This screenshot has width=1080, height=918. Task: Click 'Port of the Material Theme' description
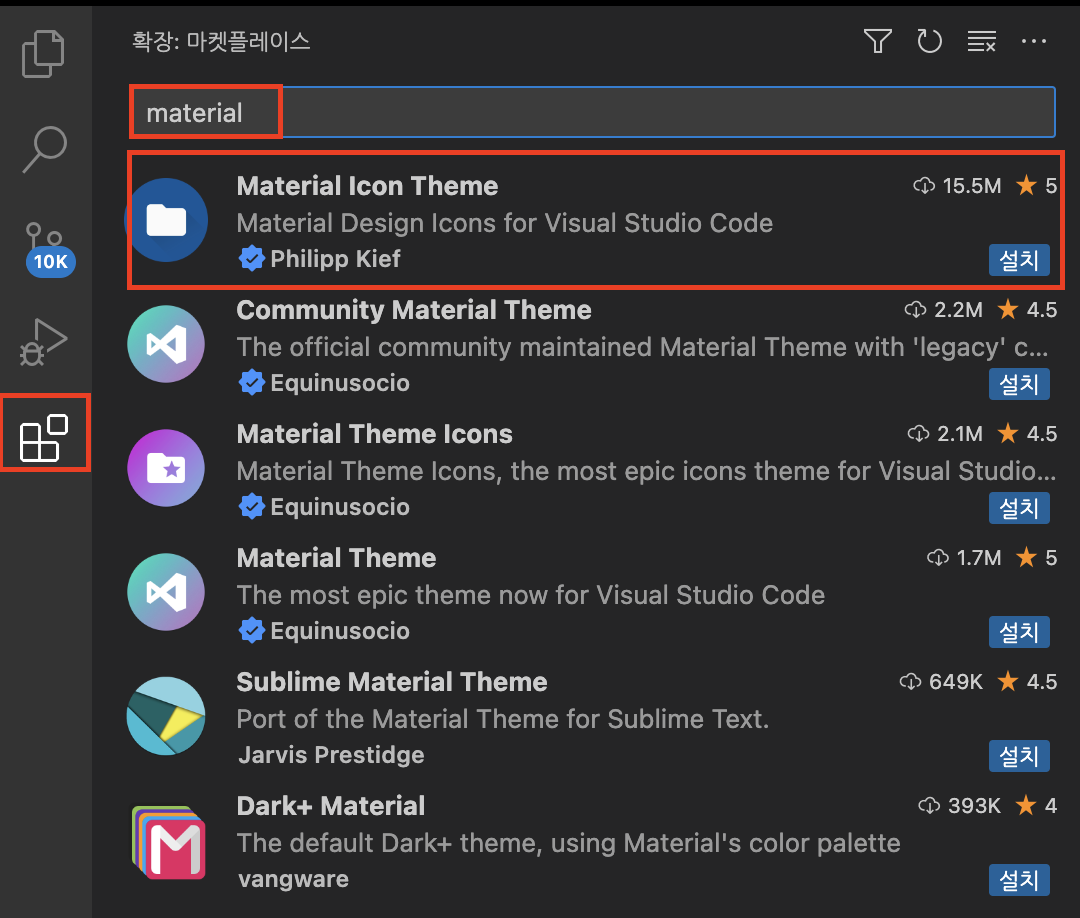[x=503, y=719]
